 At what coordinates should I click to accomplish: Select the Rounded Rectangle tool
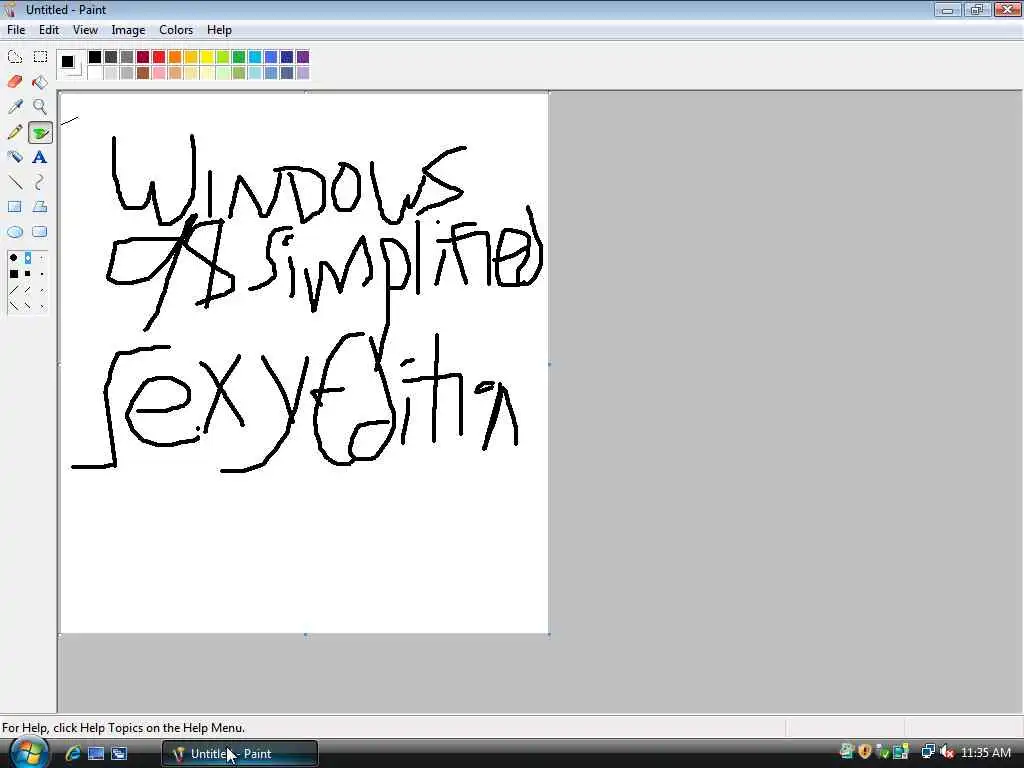pos(40,232)
